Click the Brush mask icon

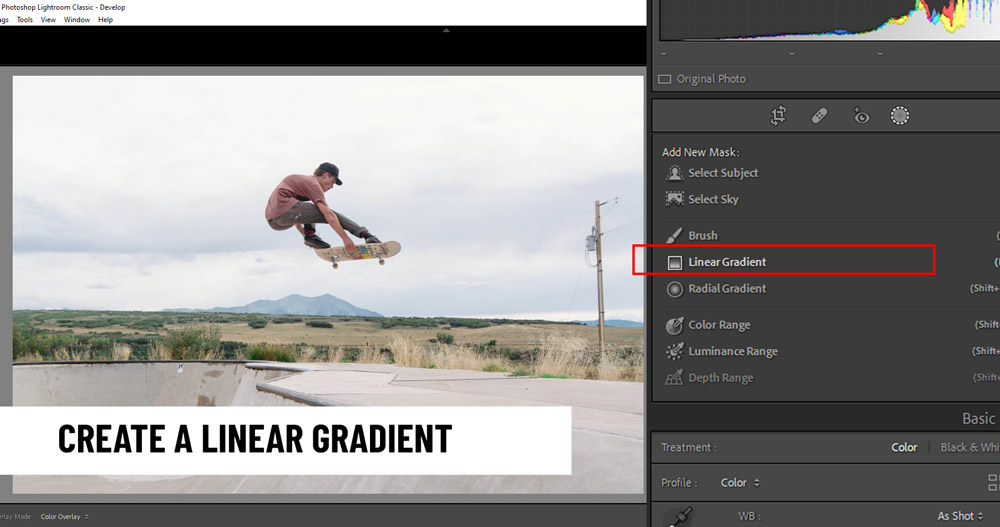[674, 235]
